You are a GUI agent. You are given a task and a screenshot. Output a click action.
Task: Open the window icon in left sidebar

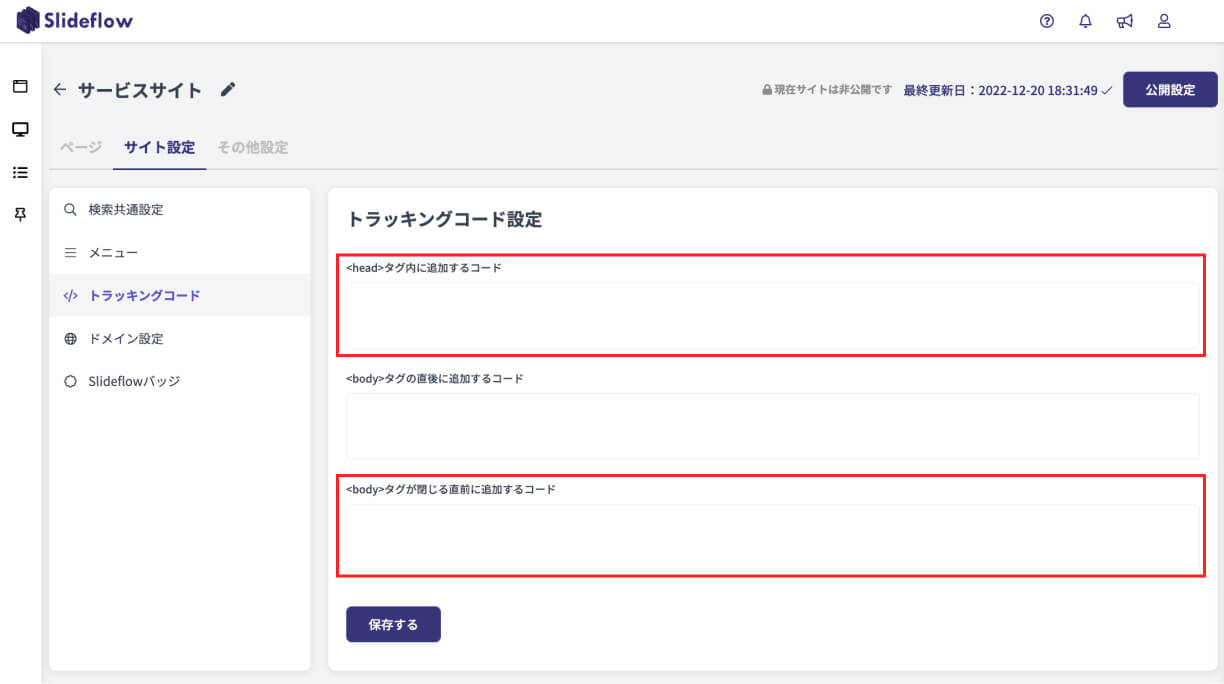pos(20,86)
